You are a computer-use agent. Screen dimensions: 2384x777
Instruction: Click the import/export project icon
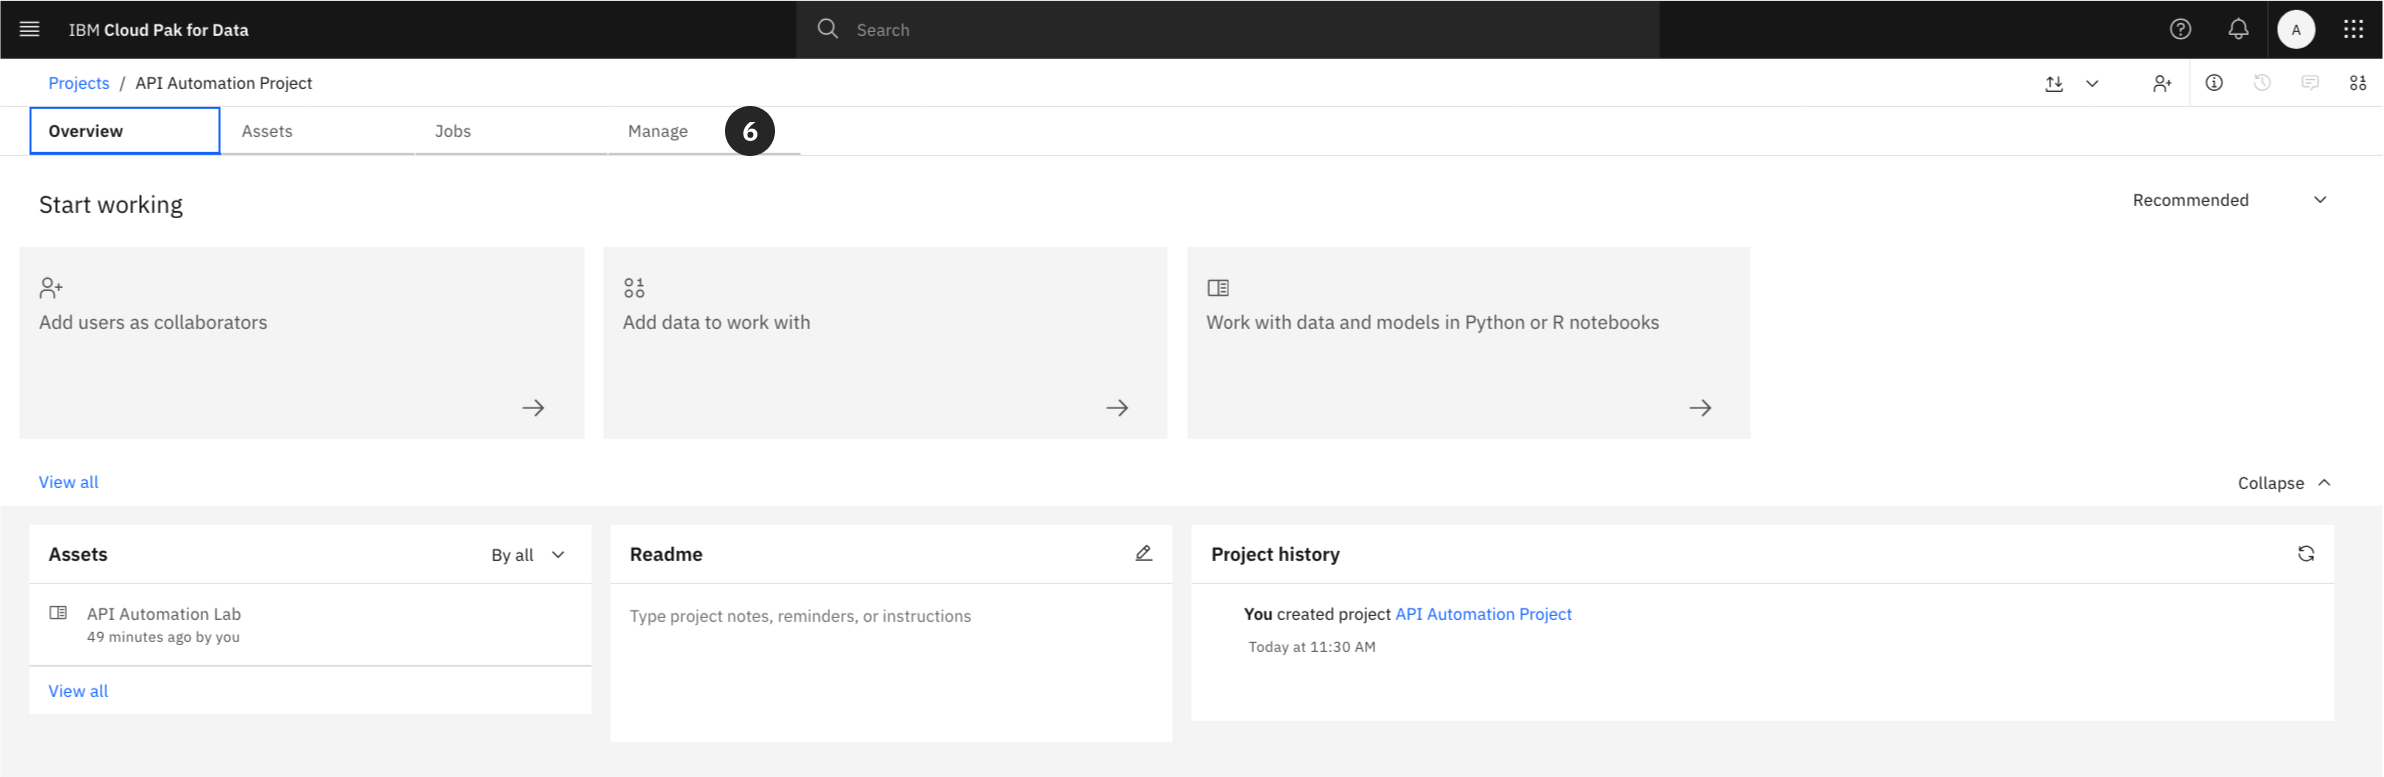[x=2054, y=83]
